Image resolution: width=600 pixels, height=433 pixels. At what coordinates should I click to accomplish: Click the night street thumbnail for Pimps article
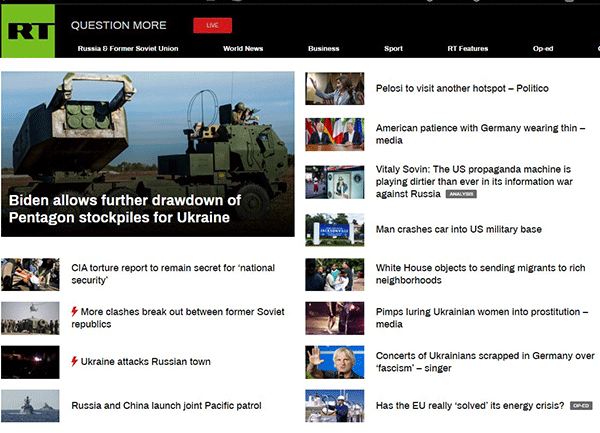(x=334, y=318)
